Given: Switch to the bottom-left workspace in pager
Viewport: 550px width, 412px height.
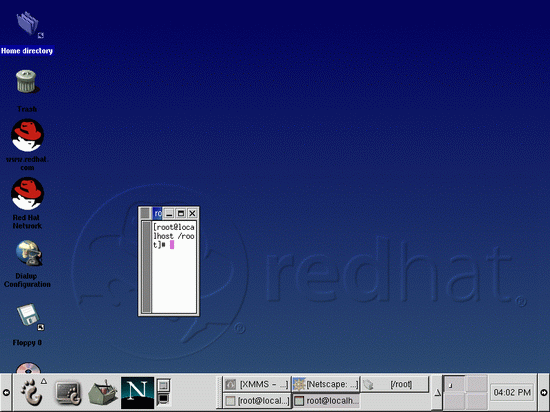Looking at the screenshot, I should 455,400.
